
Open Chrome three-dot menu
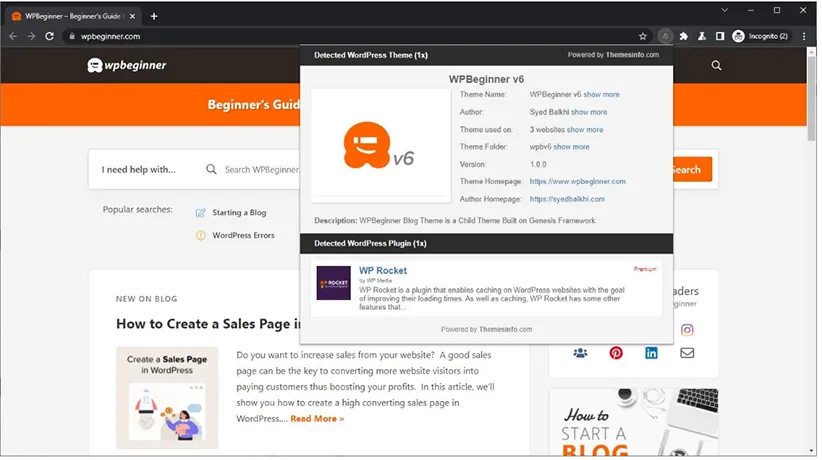click(x=804, y=36)
